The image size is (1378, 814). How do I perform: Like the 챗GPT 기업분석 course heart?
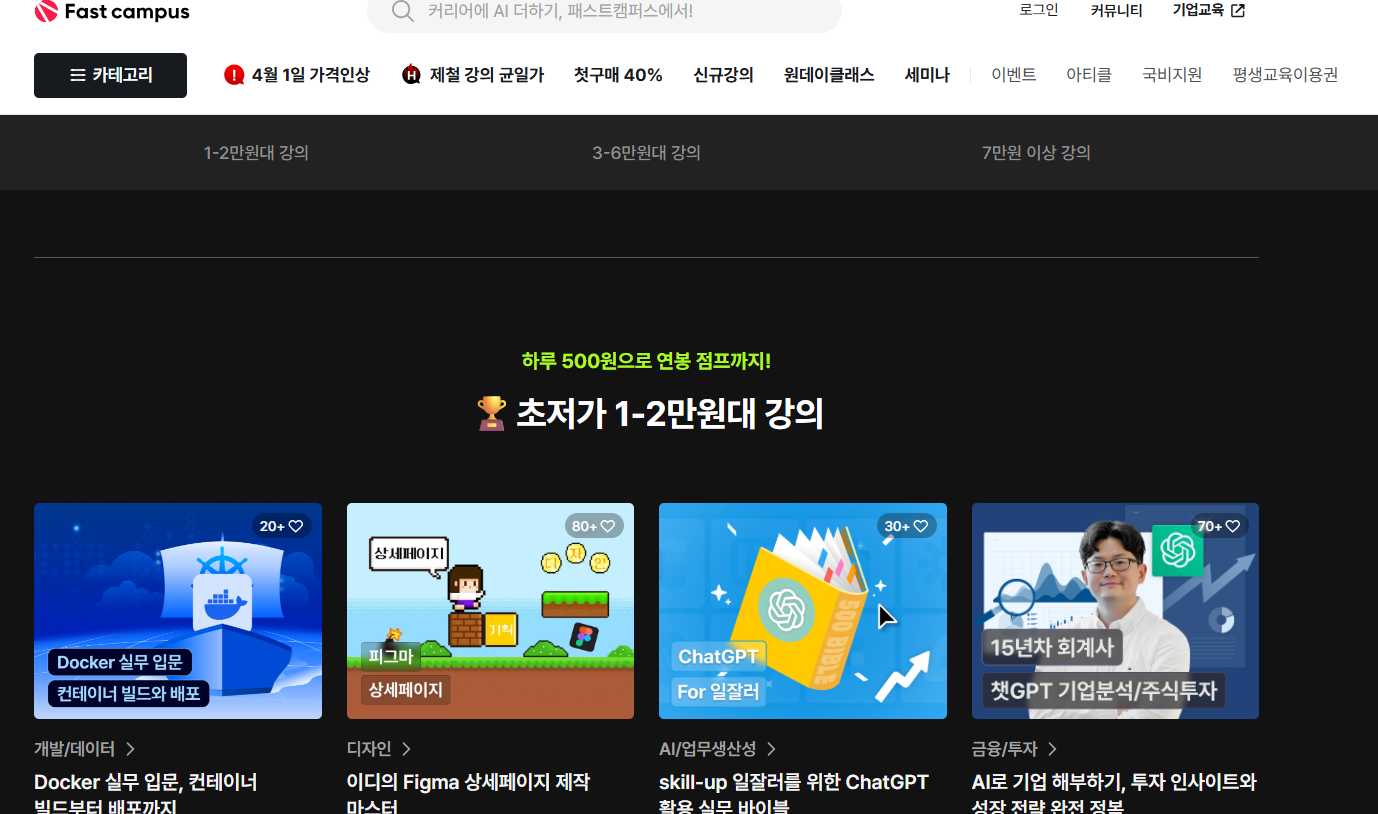pos(1233,526)
